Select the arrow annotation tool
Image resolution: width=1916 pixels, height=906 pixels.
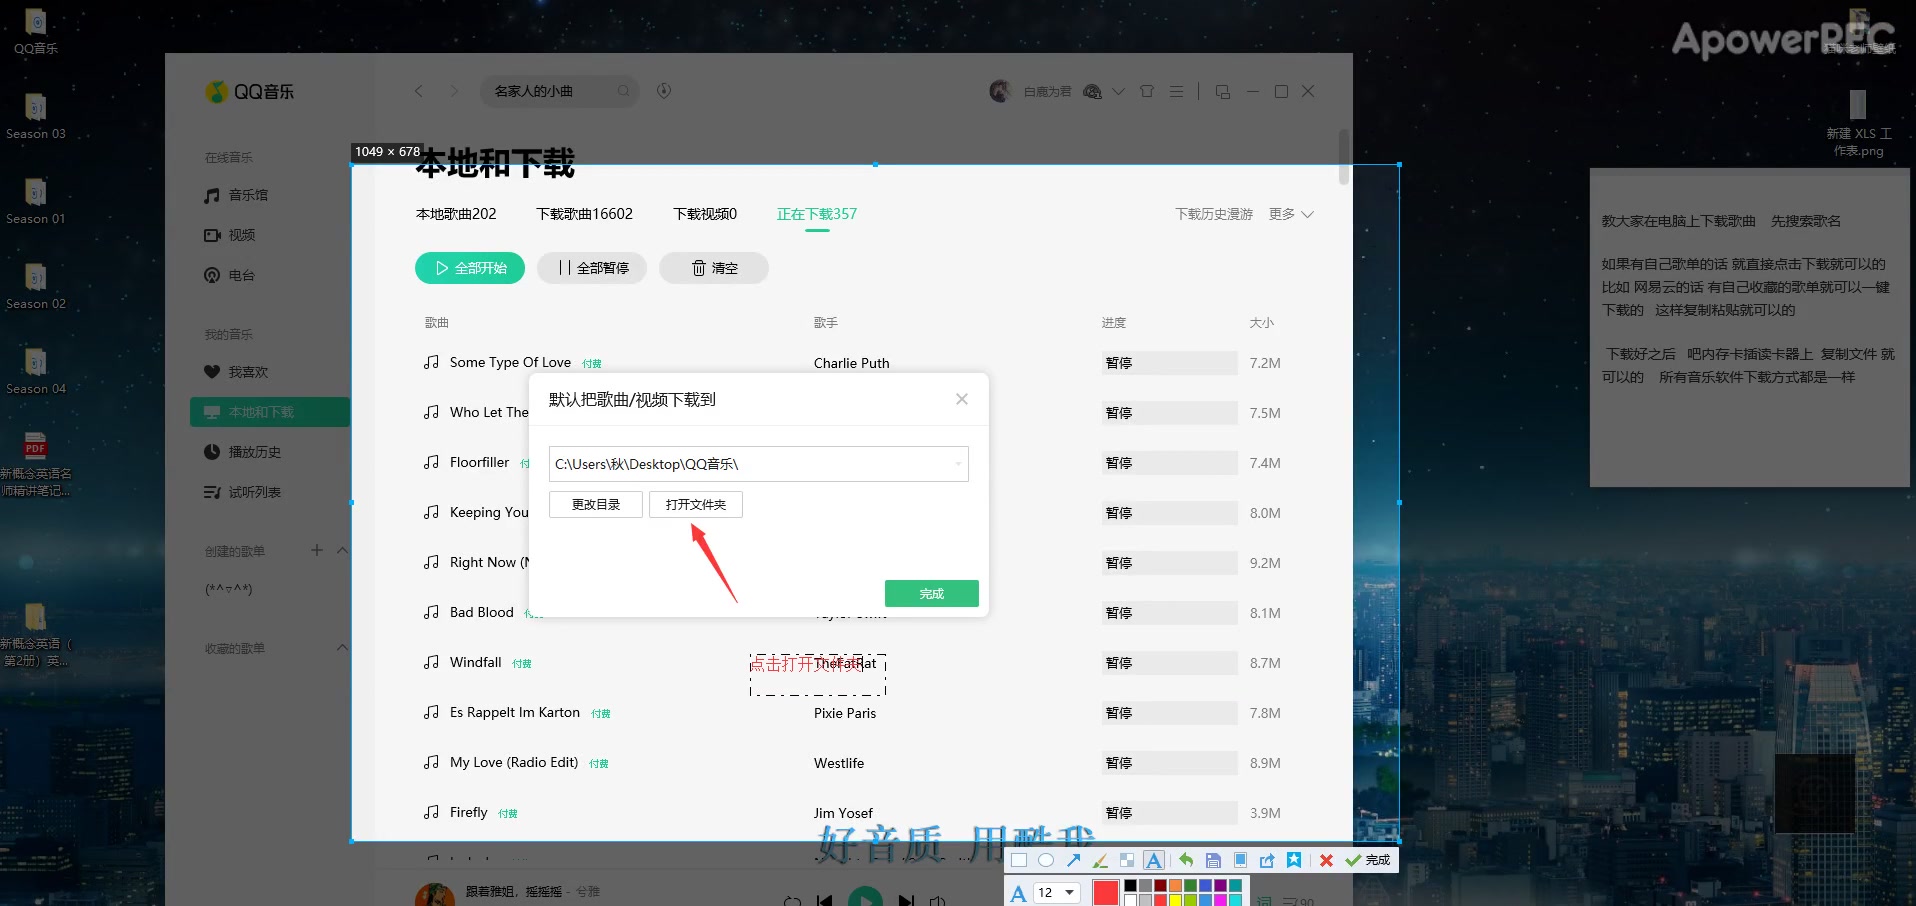point(1073,860)
